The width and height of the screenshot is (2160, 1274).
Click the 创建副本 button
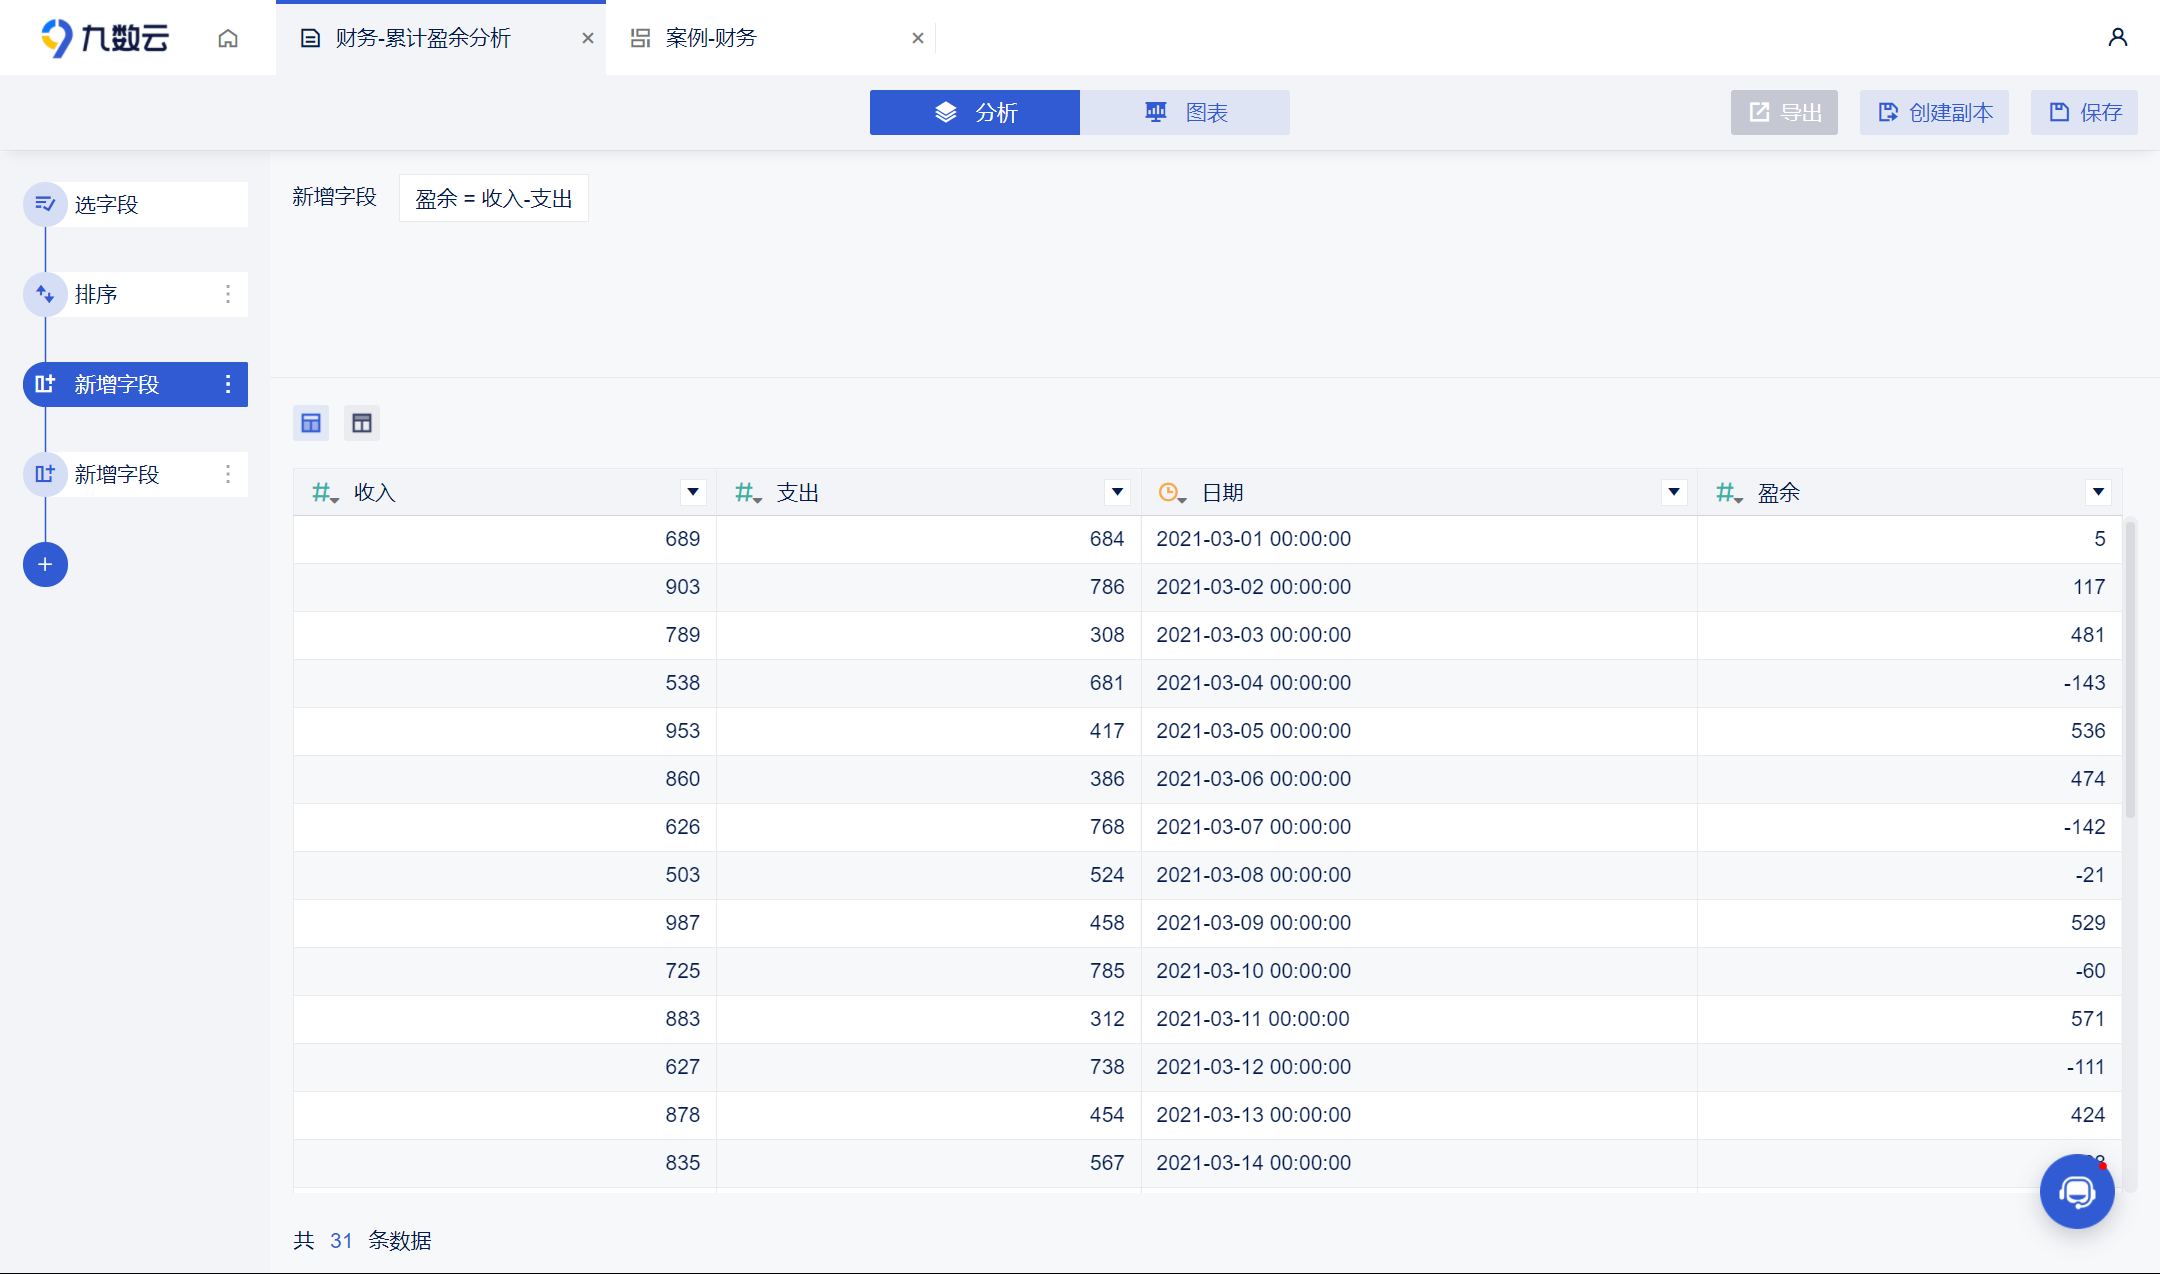point(1934,112)
